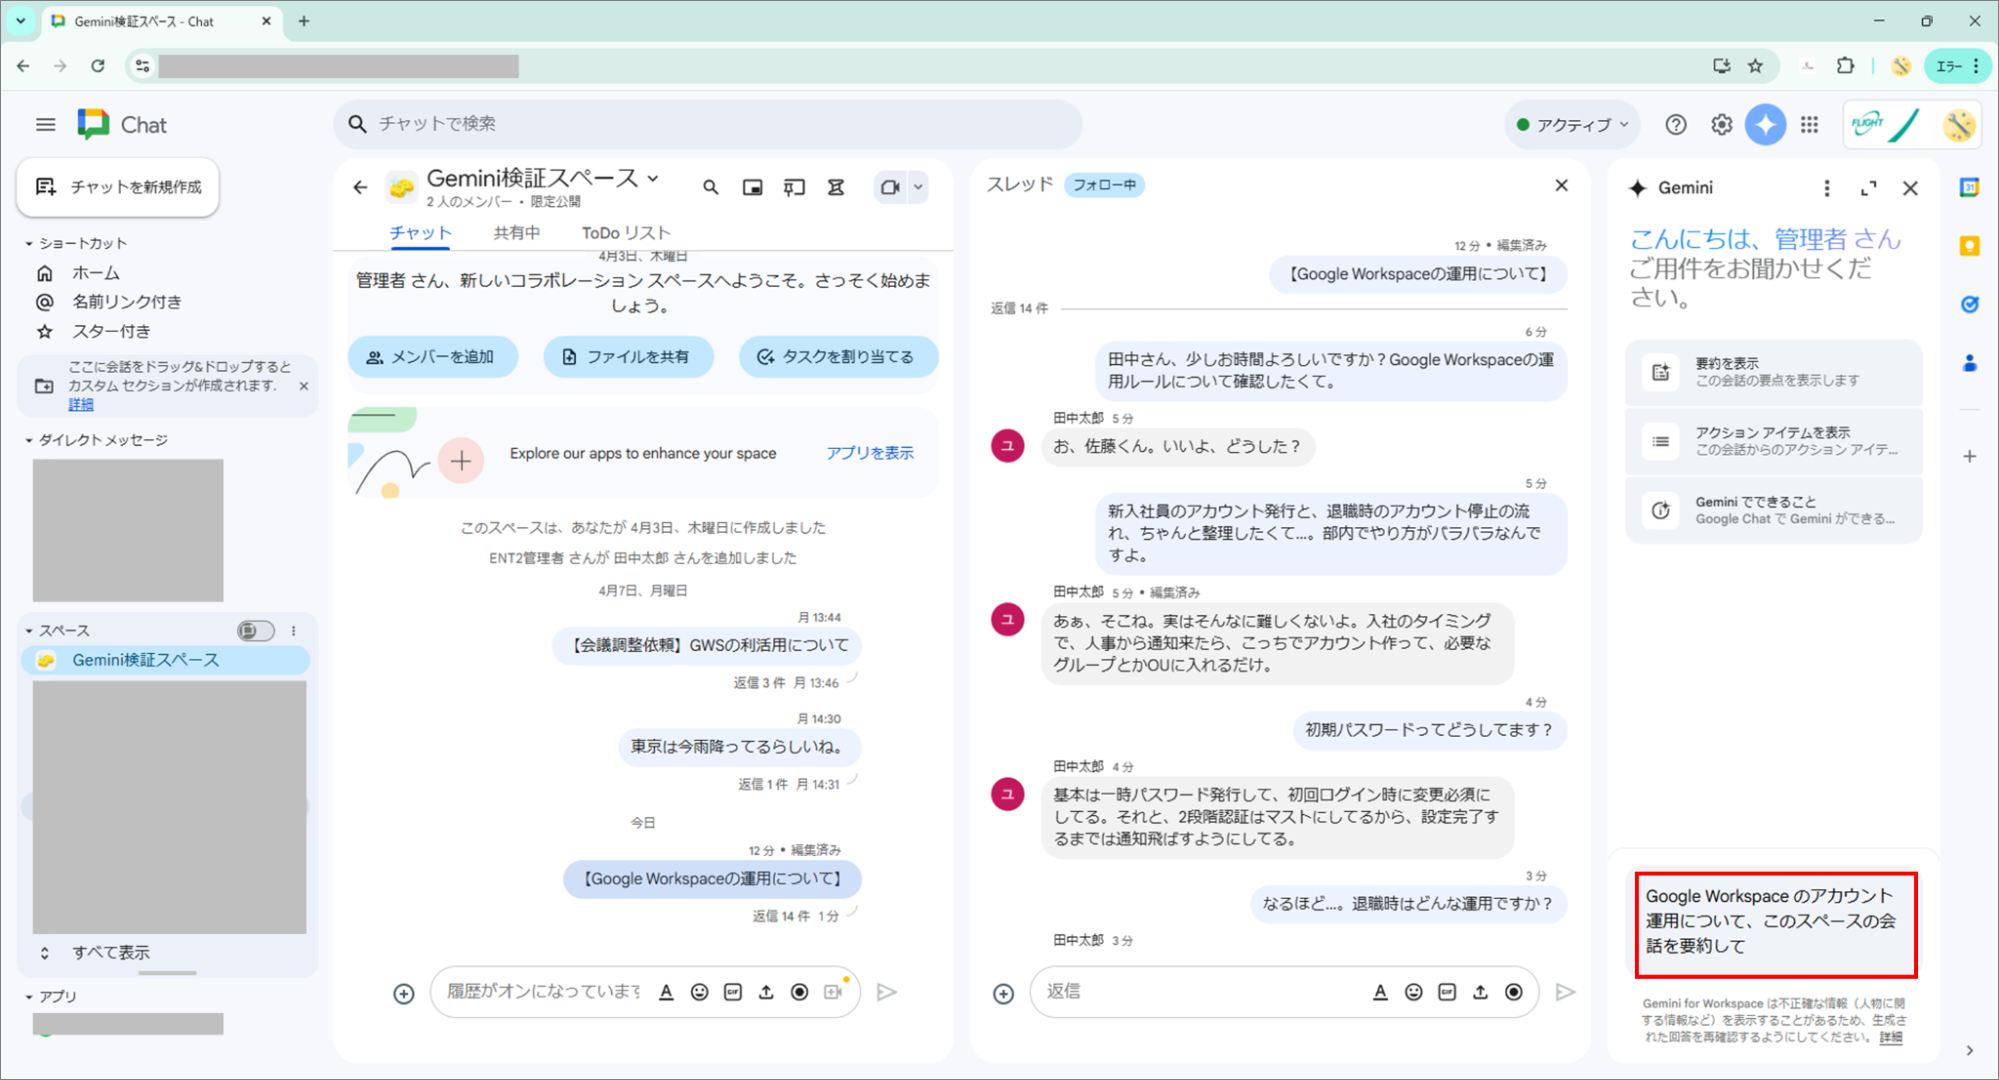This screenshot has height=1080, width=1999.
Task: Open Contacts in side panel
Action: [1969, 363]
